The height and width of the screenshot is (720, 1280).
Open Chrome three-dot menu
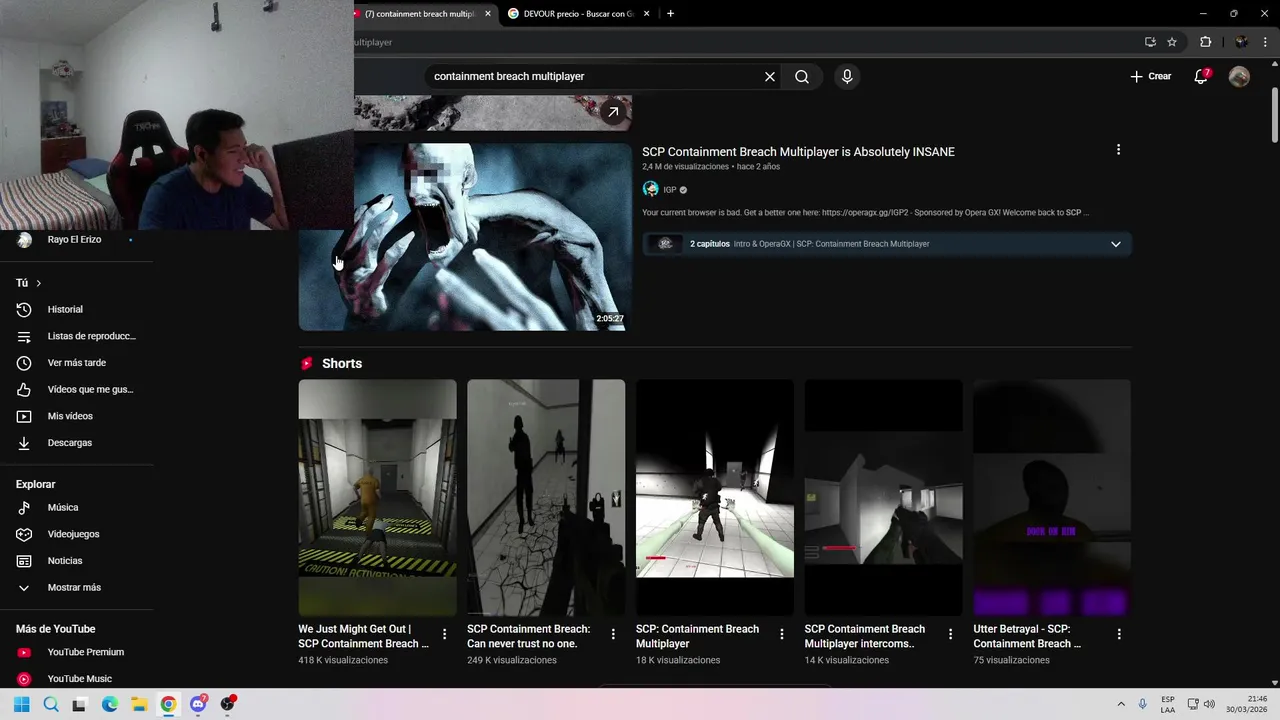click(1265, 42)
